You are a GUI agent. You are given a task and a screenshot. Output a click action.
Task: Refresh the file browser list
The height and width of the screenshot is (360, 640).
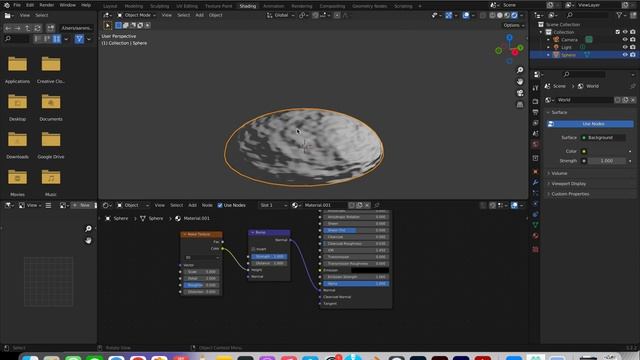point(37,28)
